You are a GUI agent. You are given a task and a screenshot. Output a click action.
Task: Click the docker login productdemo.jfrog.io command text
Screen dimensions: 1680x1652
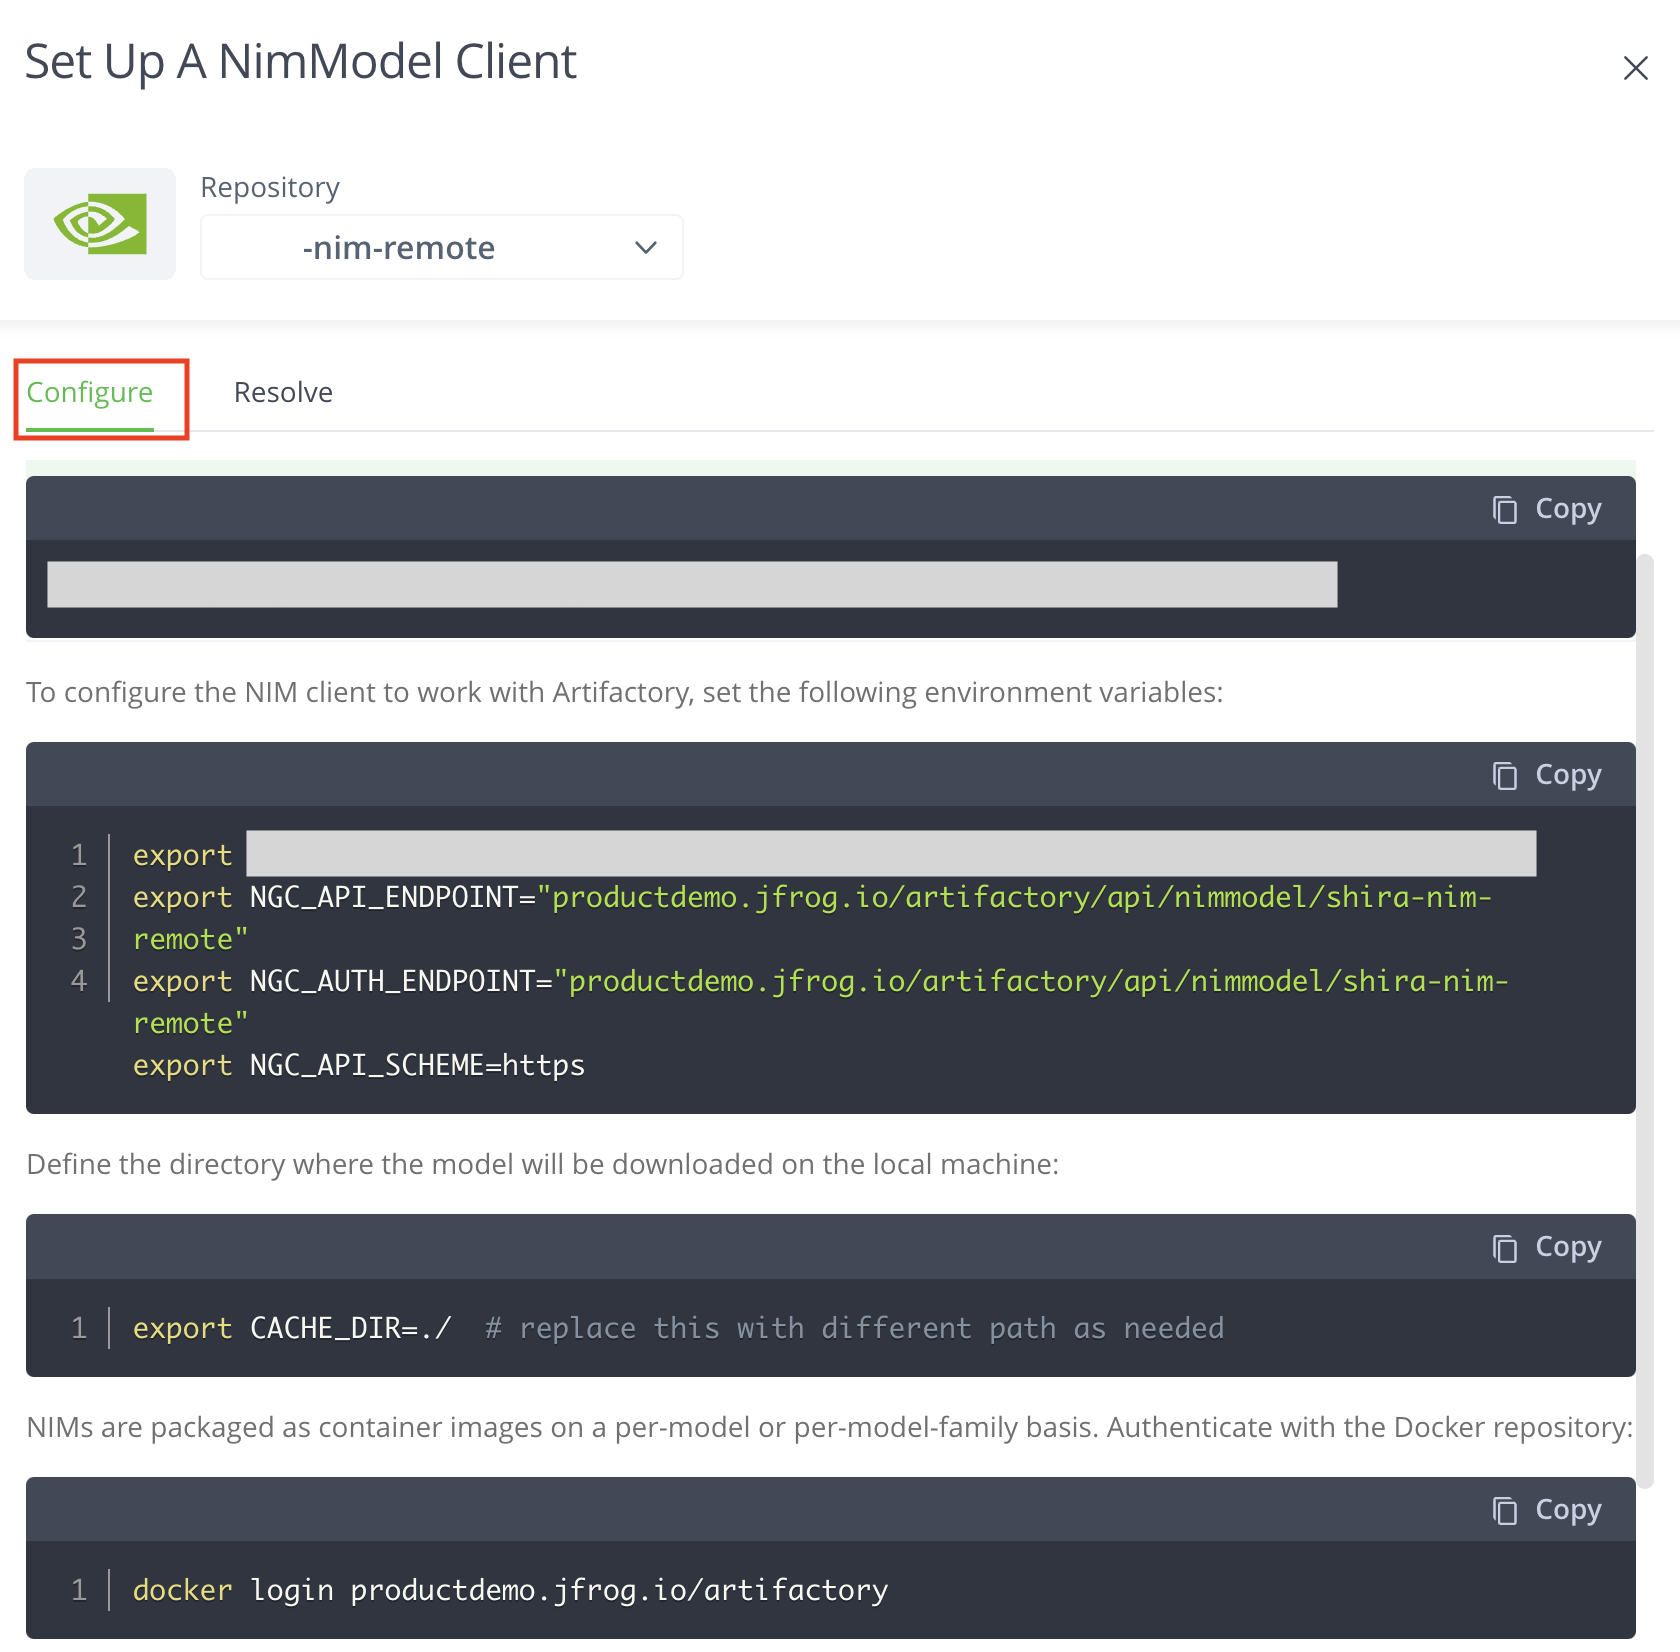(x=508, y=1590)
